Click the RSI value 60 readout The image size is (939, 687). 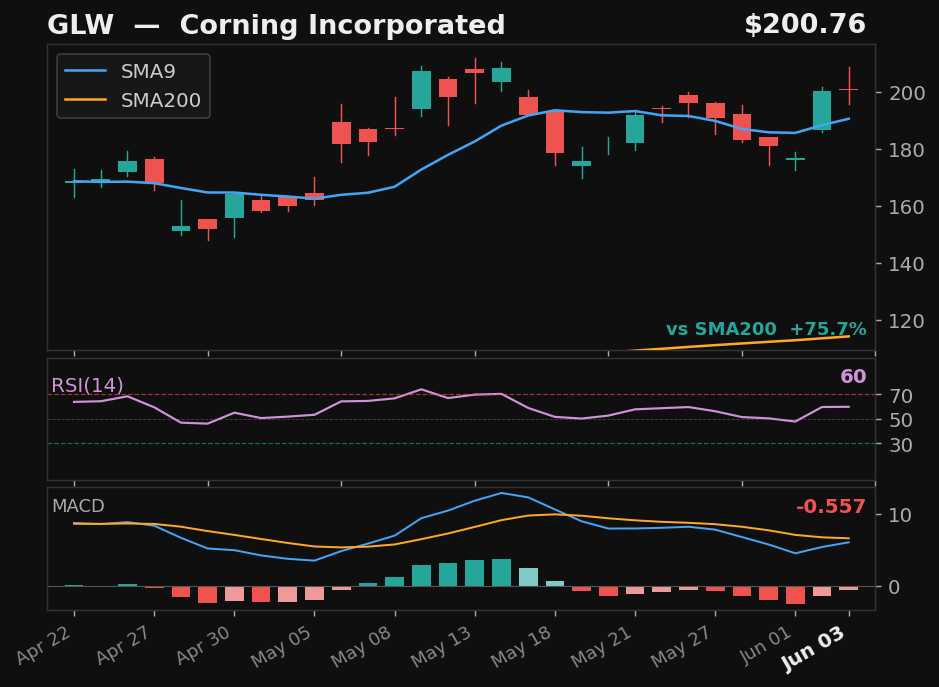point(853,376)
